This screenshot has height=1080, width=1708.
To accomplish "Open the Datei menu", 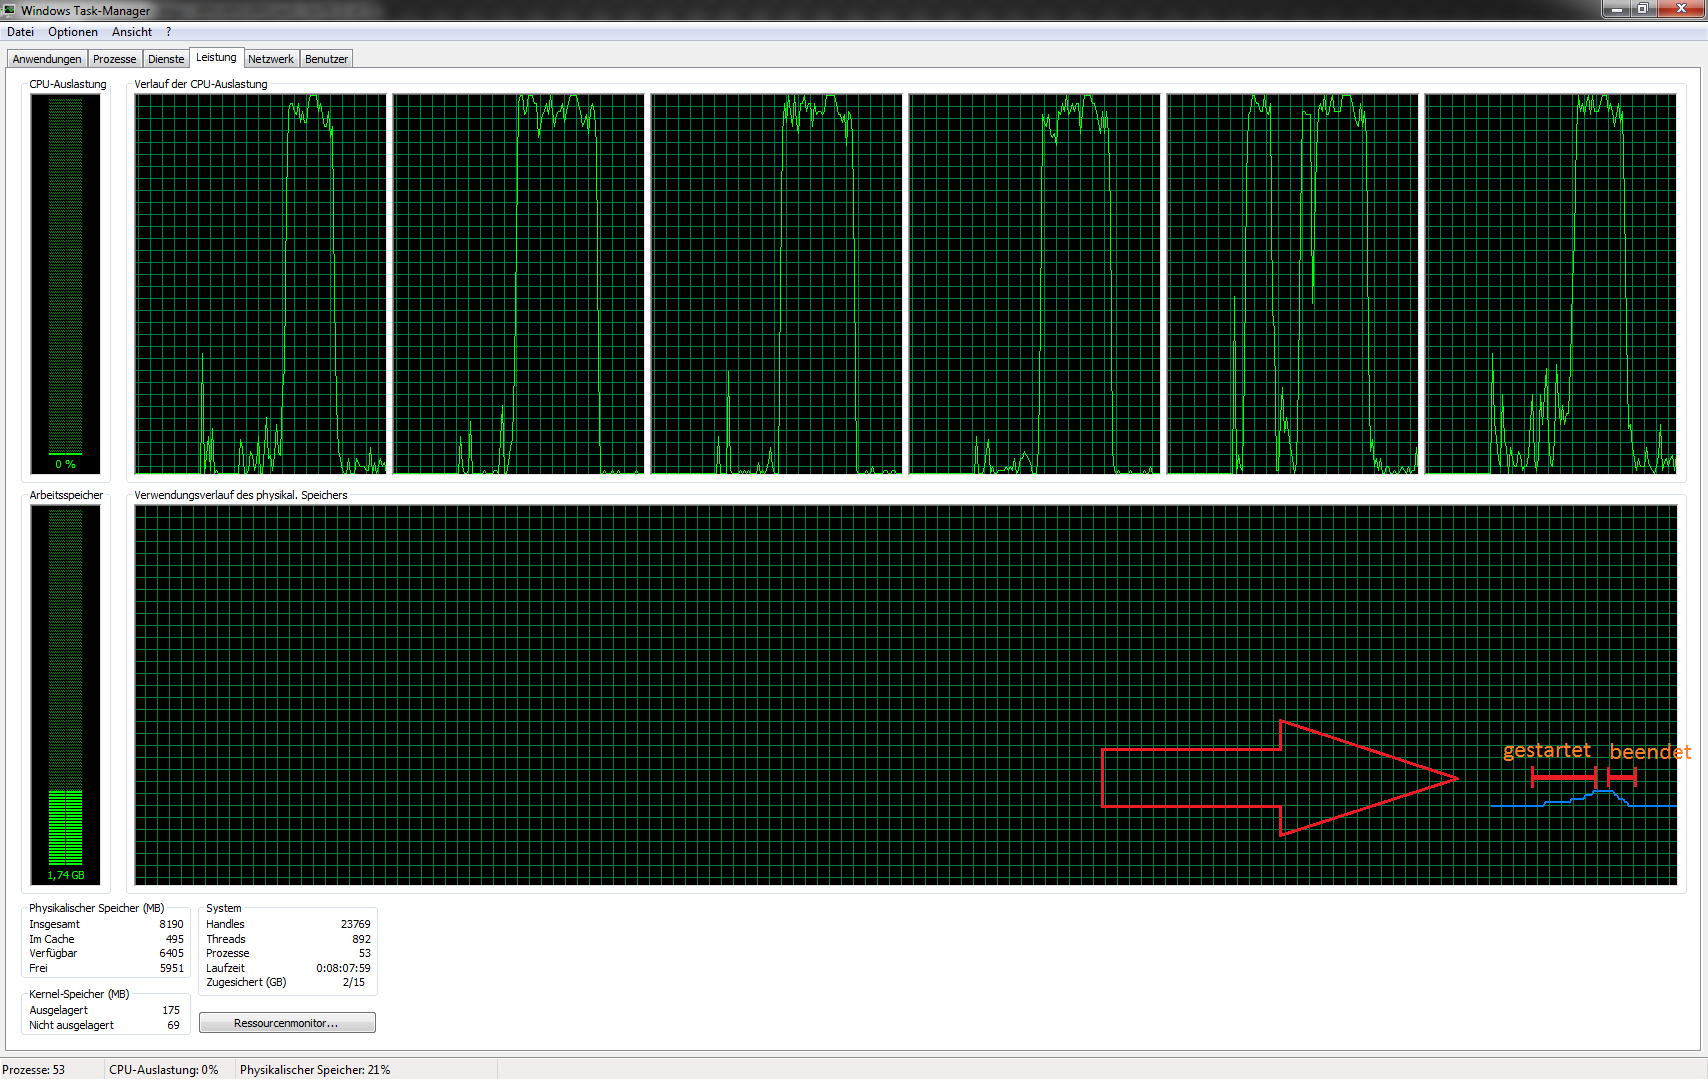I will click(20, 32).
